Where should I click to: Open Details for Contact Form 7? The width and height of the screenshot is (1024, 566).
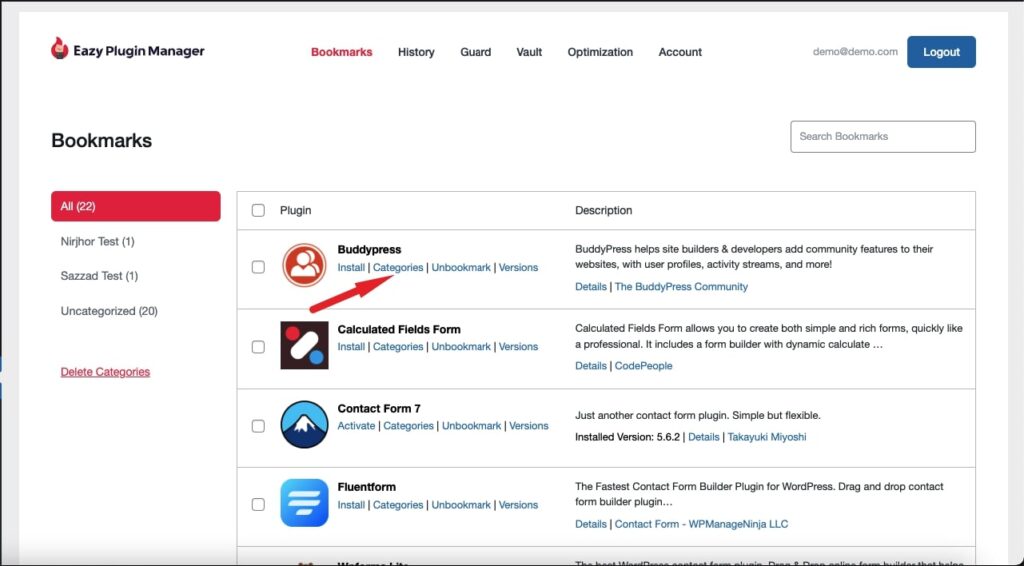pos(703,437)
